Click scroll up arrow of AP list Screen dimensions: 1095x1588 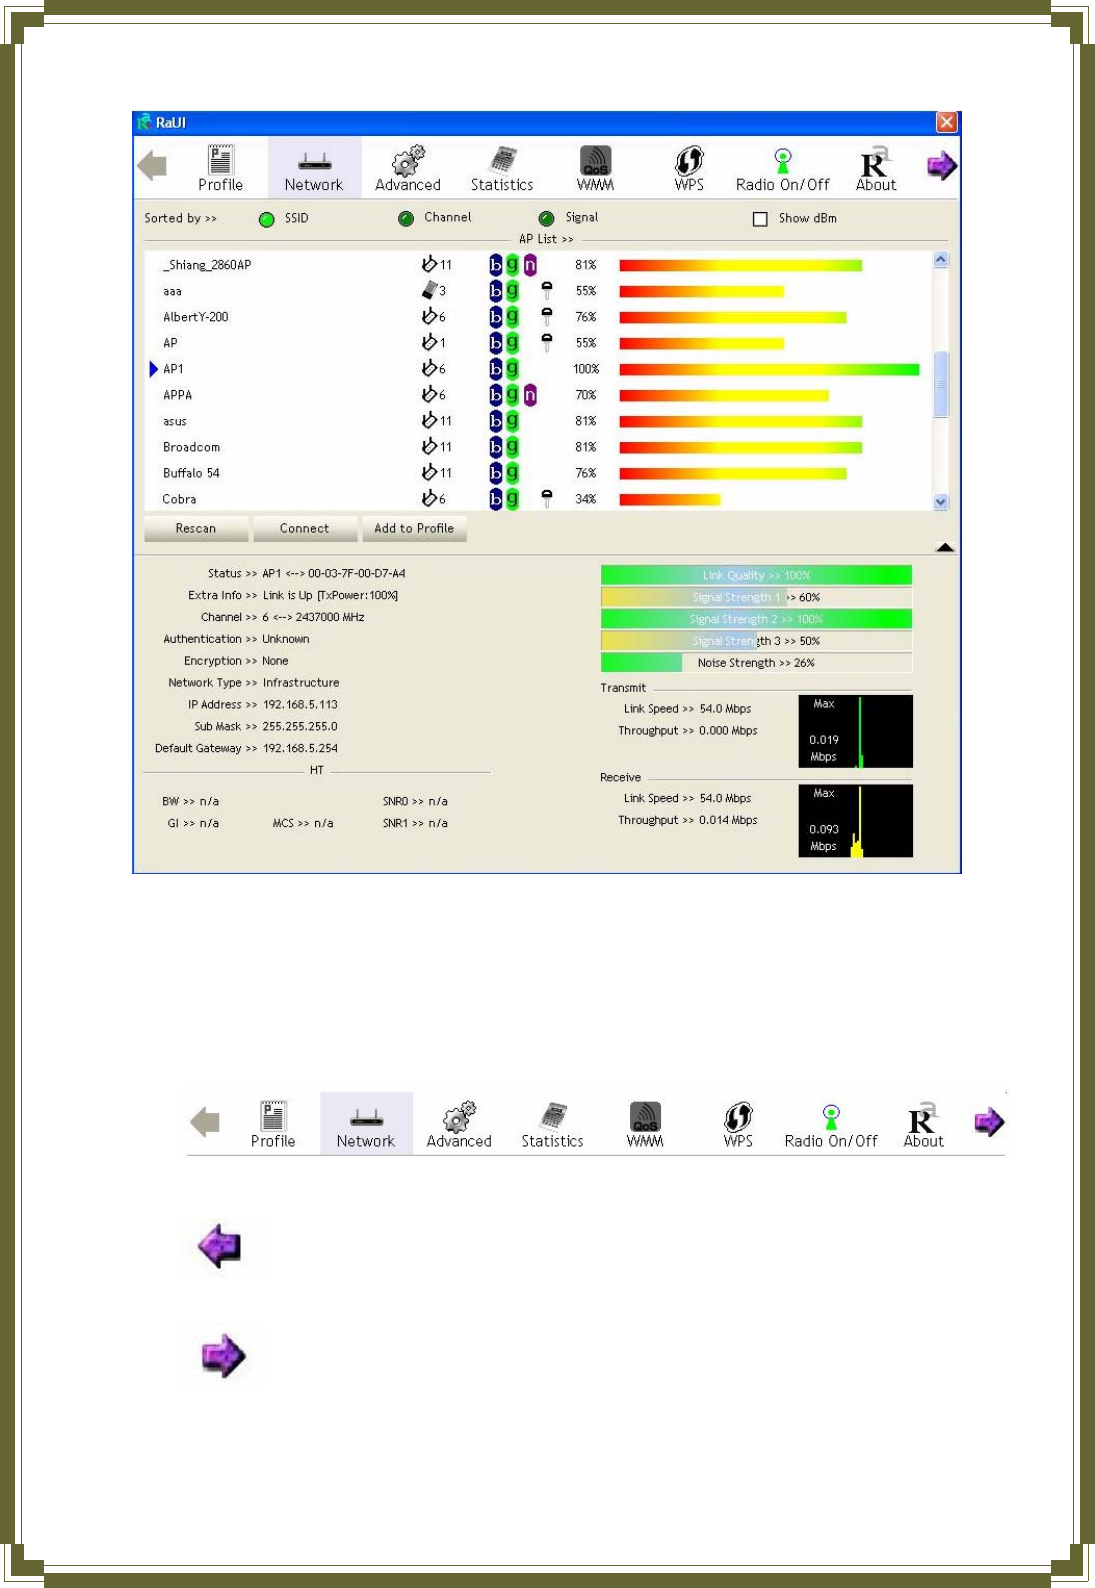941,260
